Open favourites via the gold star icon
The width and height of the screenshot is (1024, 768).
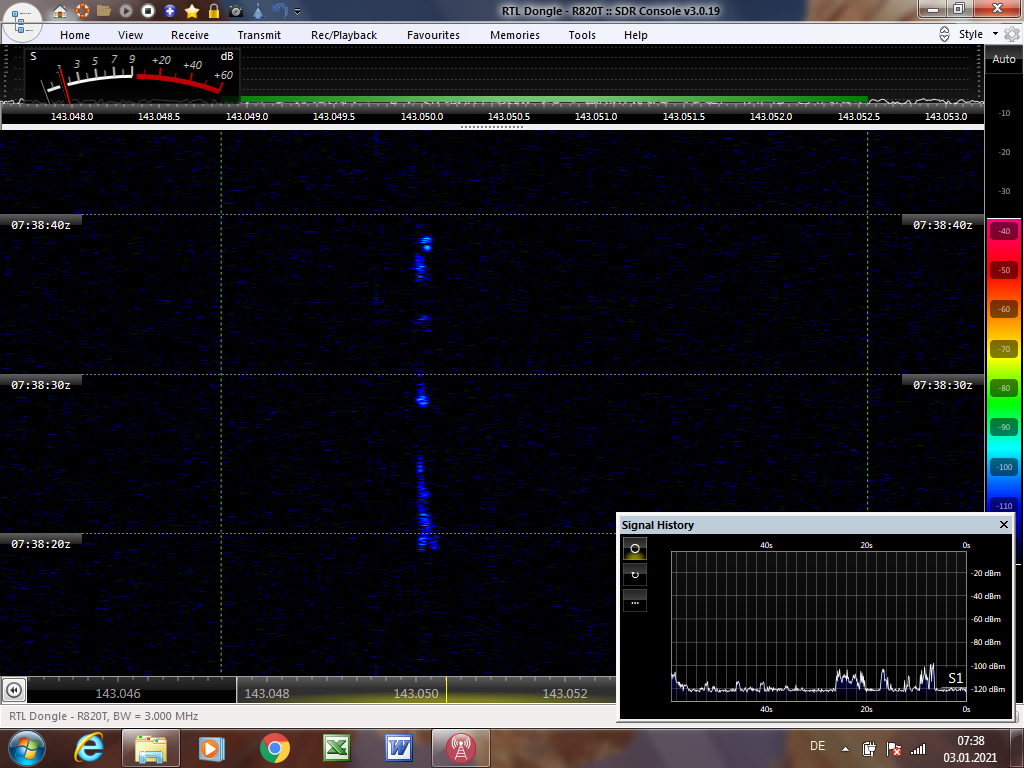pos(192,11)
